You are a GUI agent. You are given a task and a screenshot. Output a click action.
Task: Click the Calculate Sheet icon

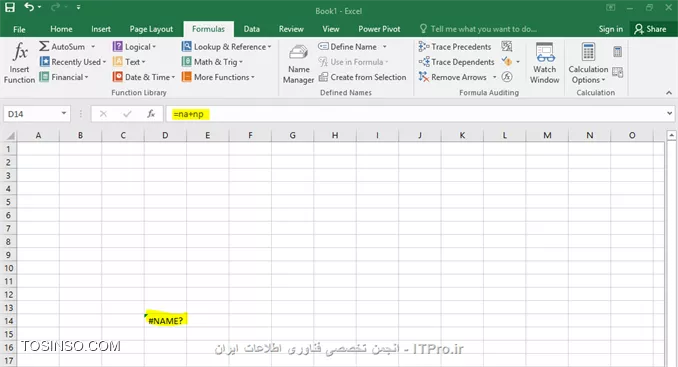pos(617,72)
